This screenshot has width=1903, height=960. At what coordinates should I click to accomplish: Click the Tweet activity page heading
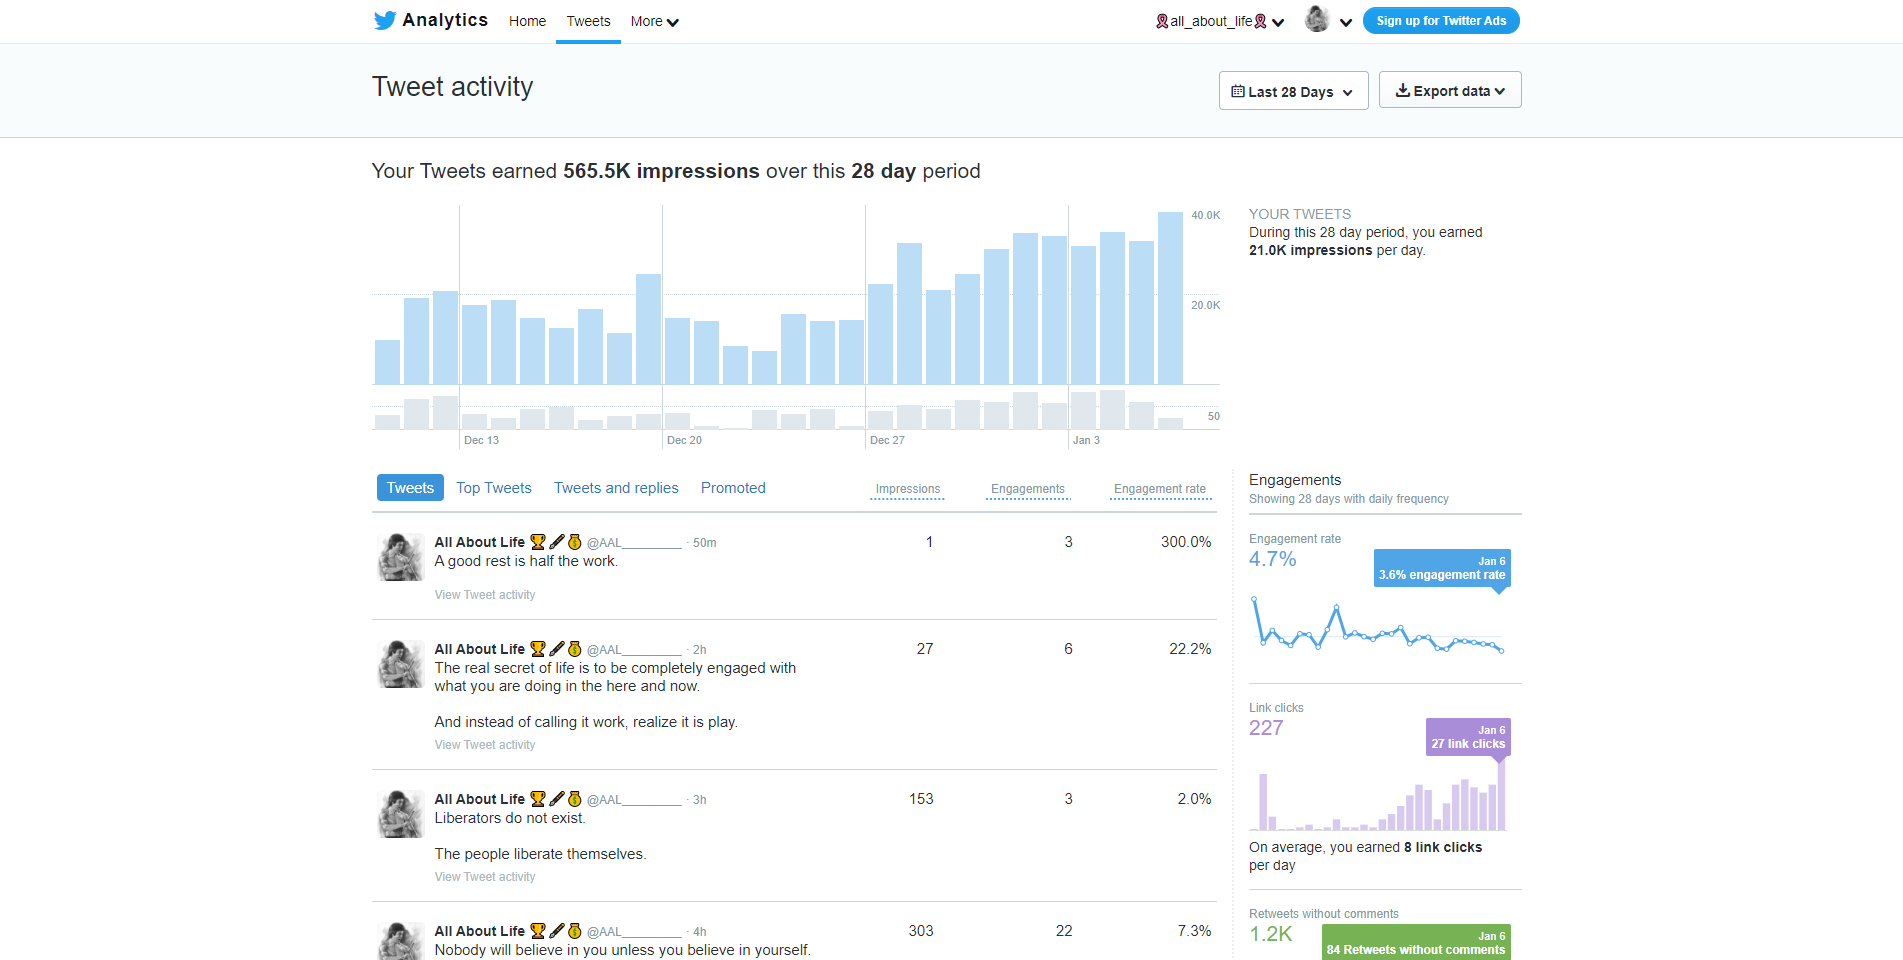pos(453,87)
